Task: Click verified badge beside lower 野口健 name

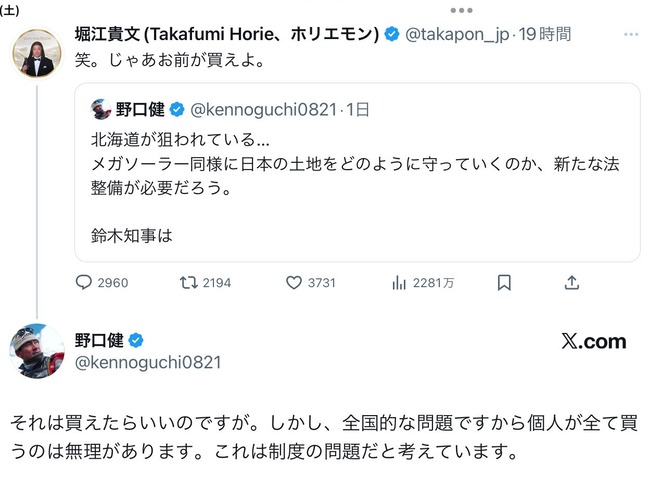Action: pyautogui.click(x=136, y=340)
